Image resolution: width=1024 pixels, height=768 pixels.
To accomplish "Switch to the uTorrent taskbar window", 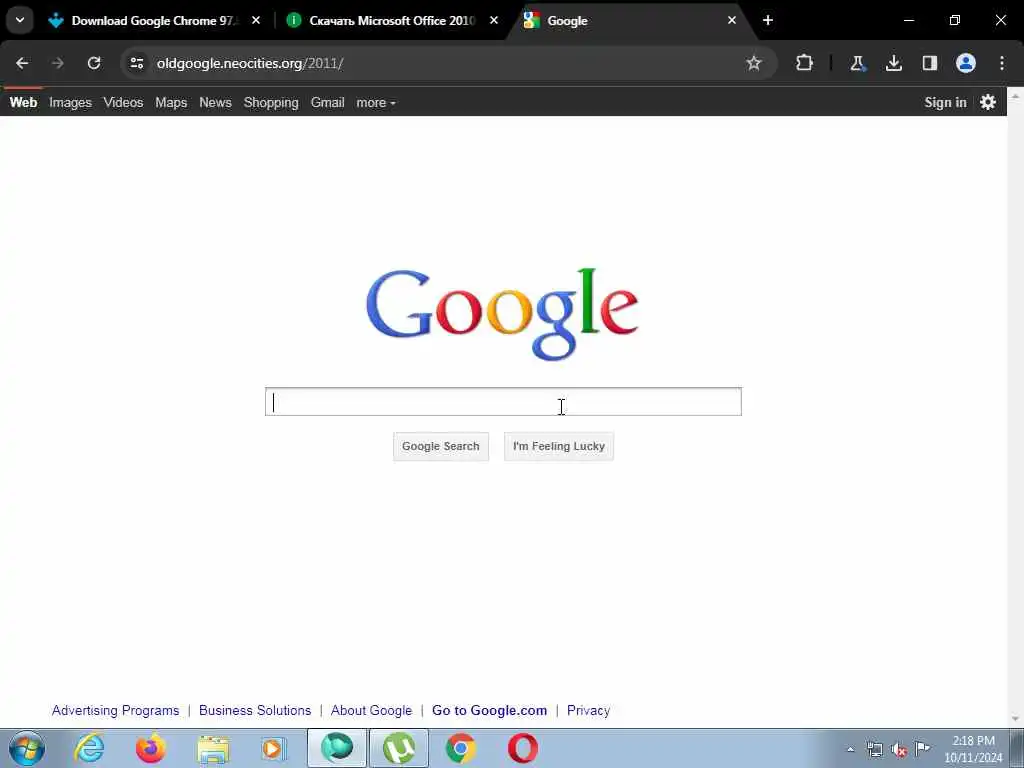I will pyautogui.click(x=399, y=748).
